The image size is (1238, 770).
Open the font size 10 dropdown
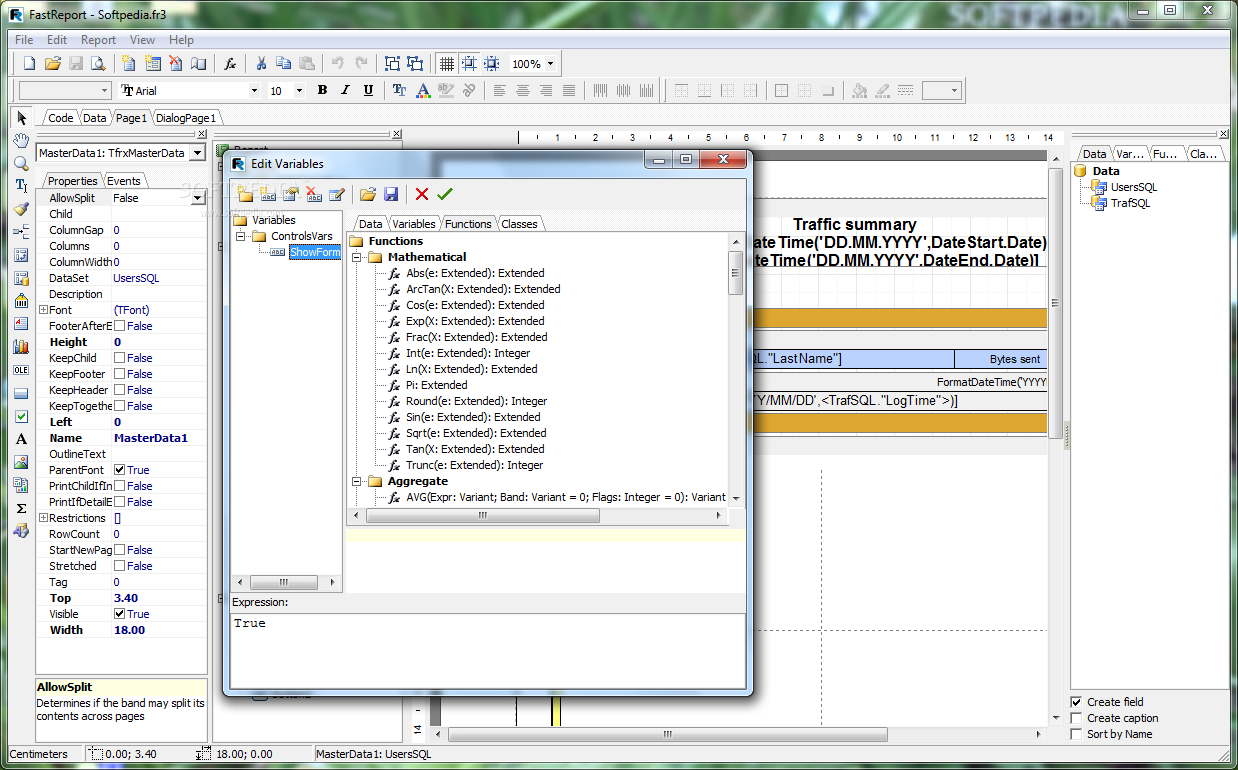[x=301, y=90]
